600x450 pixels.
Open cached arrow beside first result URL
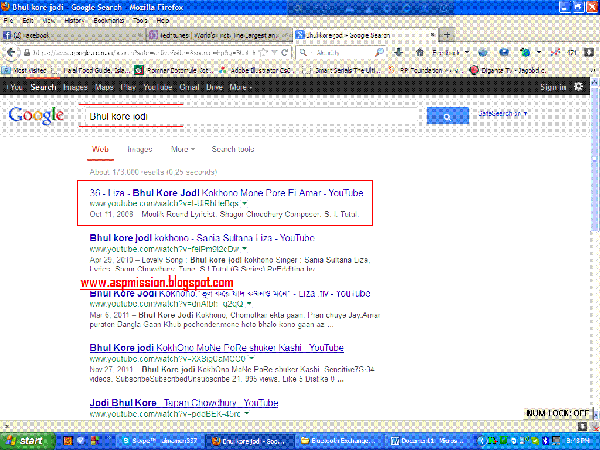point(245,203)
